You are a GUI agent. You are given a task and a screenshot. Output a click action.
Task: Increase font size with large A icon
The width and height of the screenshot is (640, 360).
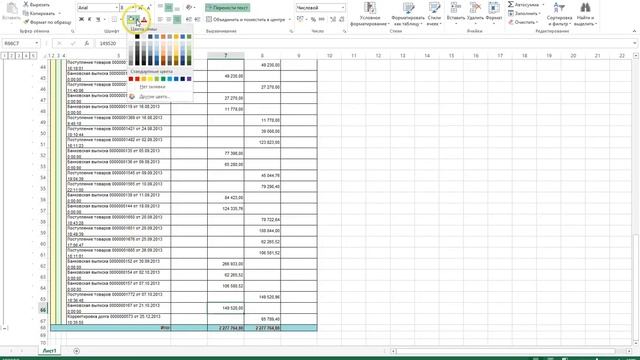[x=141, y=8]
